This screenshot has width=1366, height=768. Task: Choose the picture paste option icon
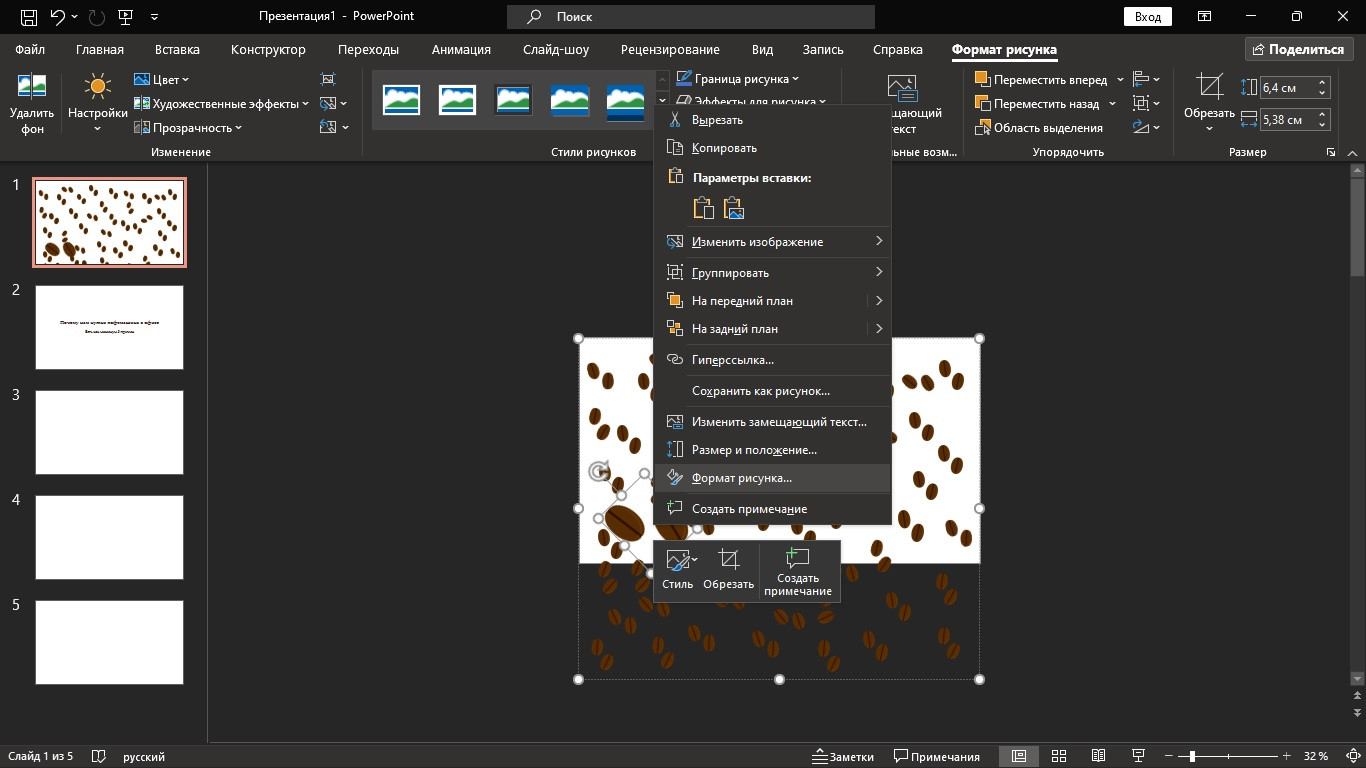[x=734, y=208]
